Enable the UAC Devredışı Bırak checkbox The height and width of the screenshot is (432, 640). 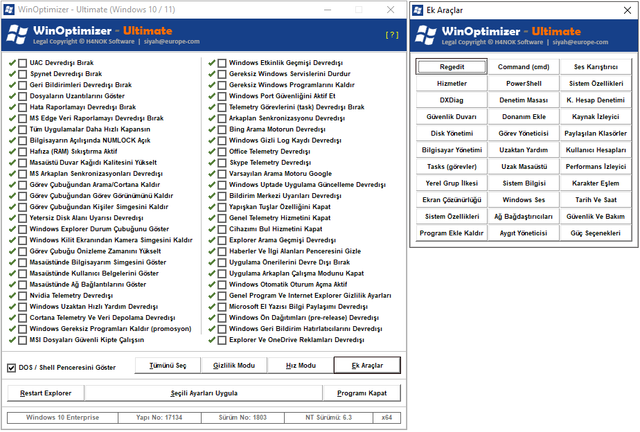point(22,63)
